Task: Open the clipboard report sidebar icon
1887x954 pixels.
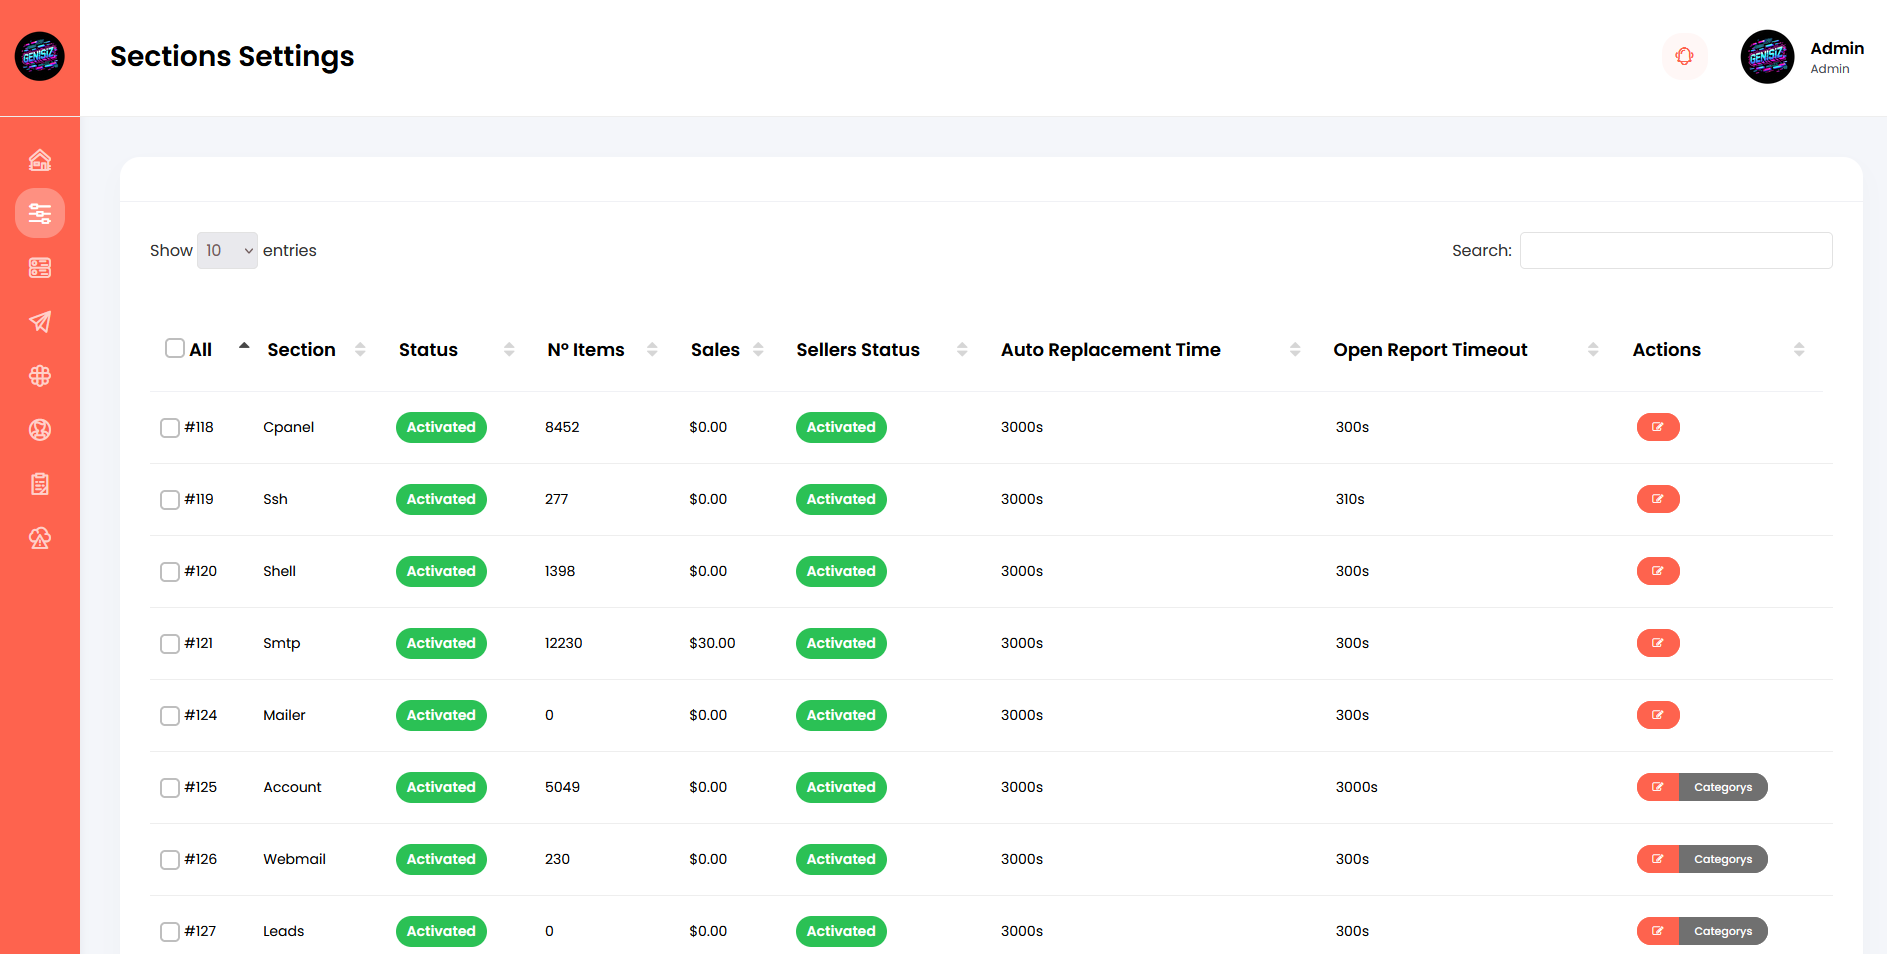Action: [x=40, y=484]
